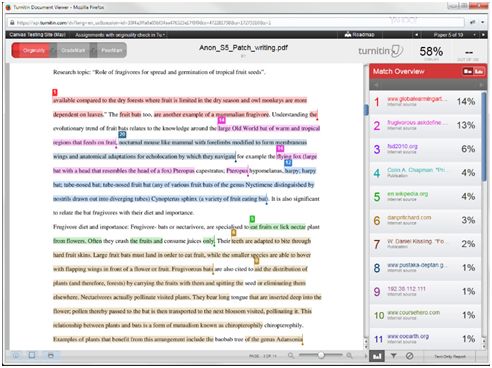Open the print icon in bottom-left toolbar
The width and height of the screenshot is (492, 368).
tap(51, 356)
